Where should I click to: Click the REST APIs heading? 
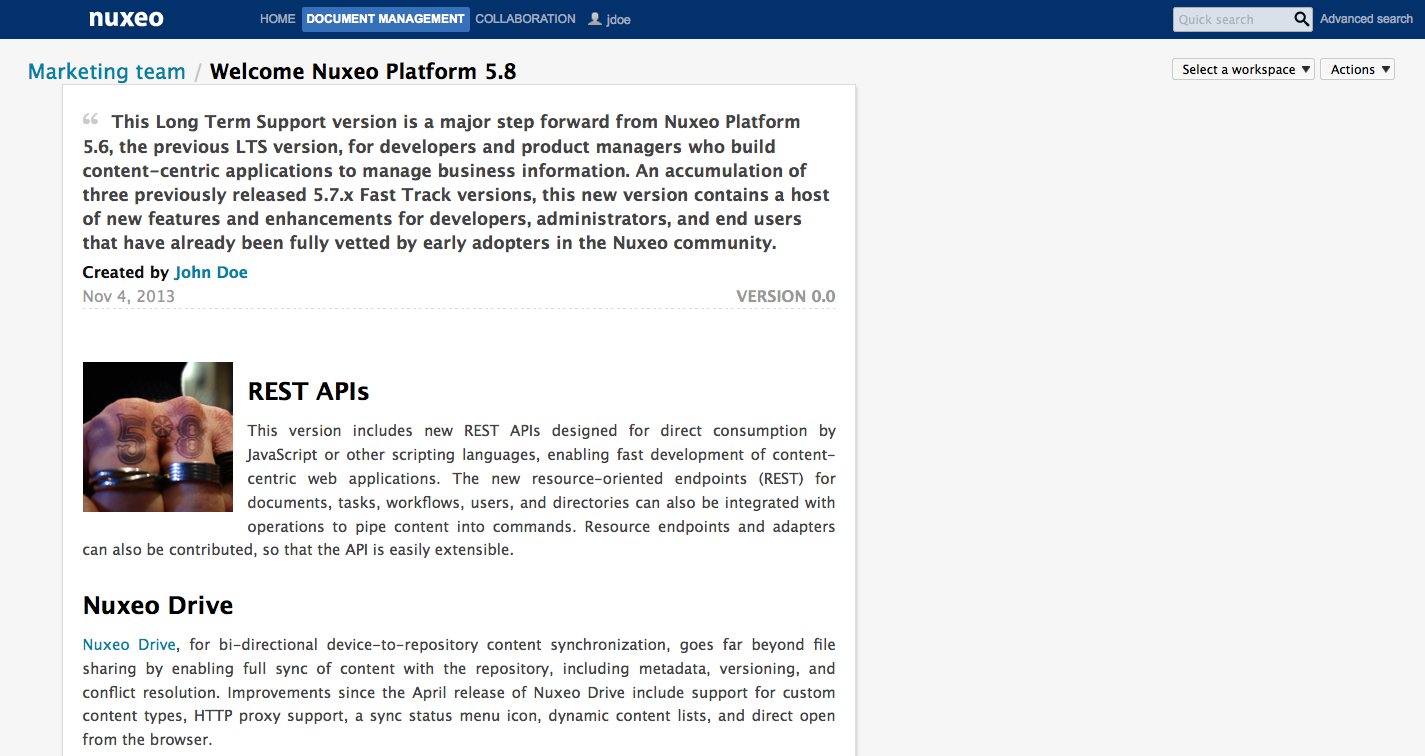click(x=309, y=391)
